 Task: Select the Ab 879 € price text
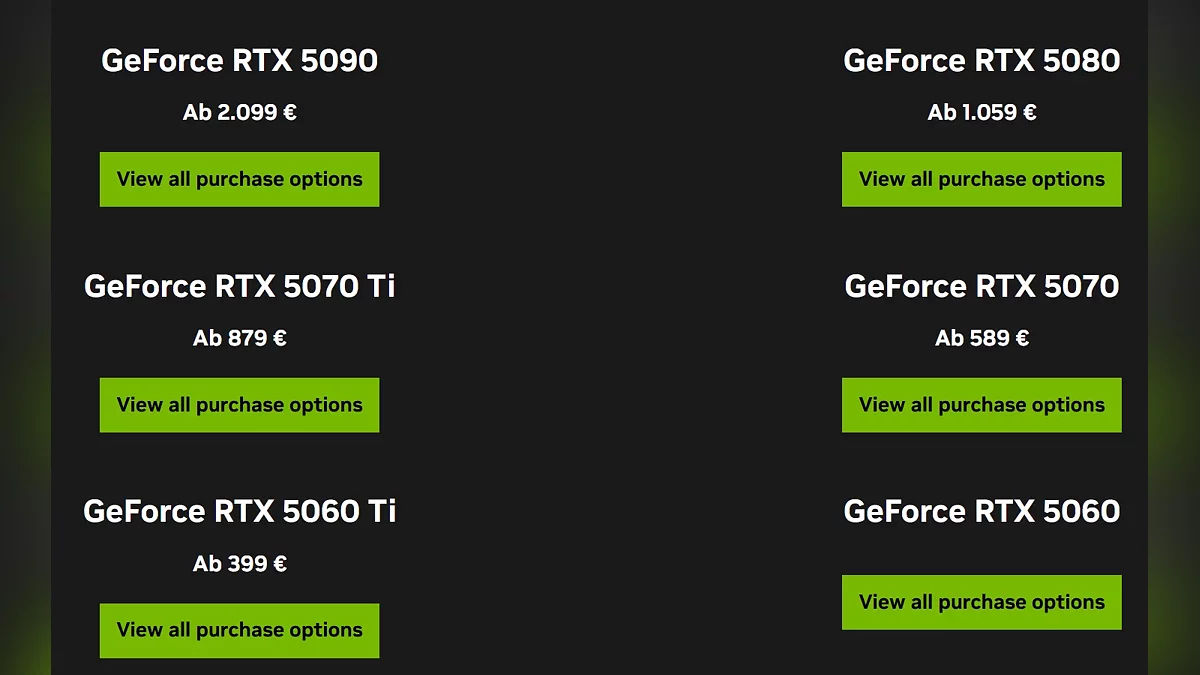239,339
